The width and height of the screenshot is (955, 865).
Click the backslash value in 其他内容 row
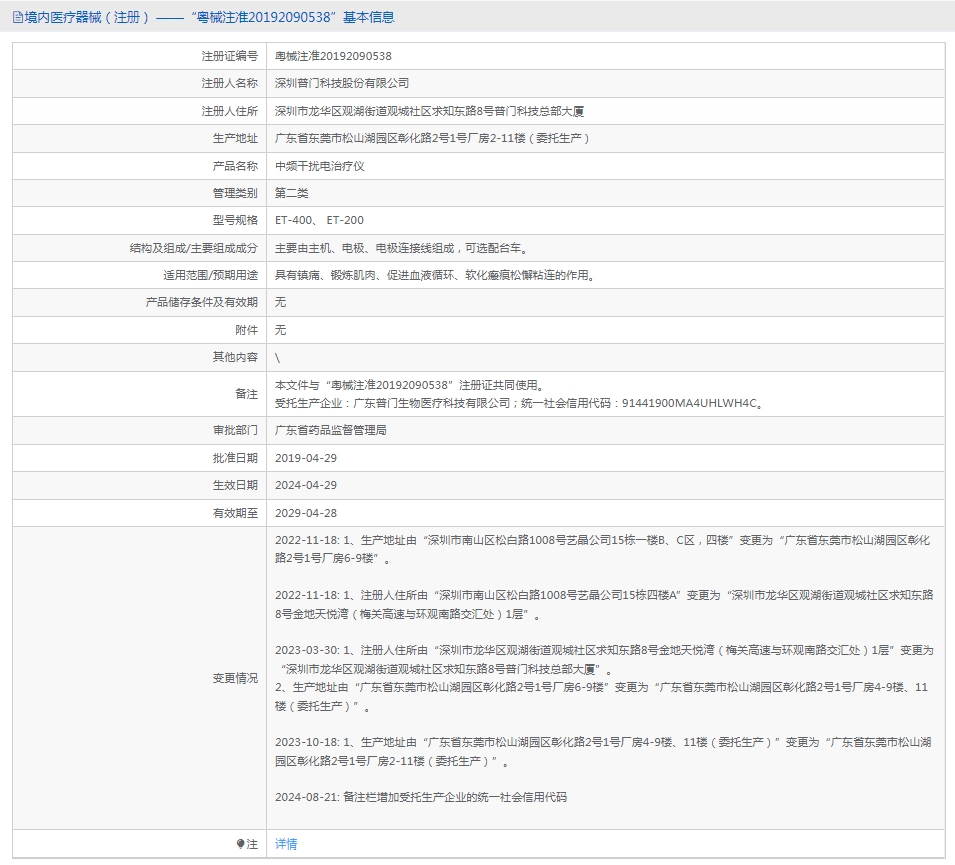pos(277,358)
